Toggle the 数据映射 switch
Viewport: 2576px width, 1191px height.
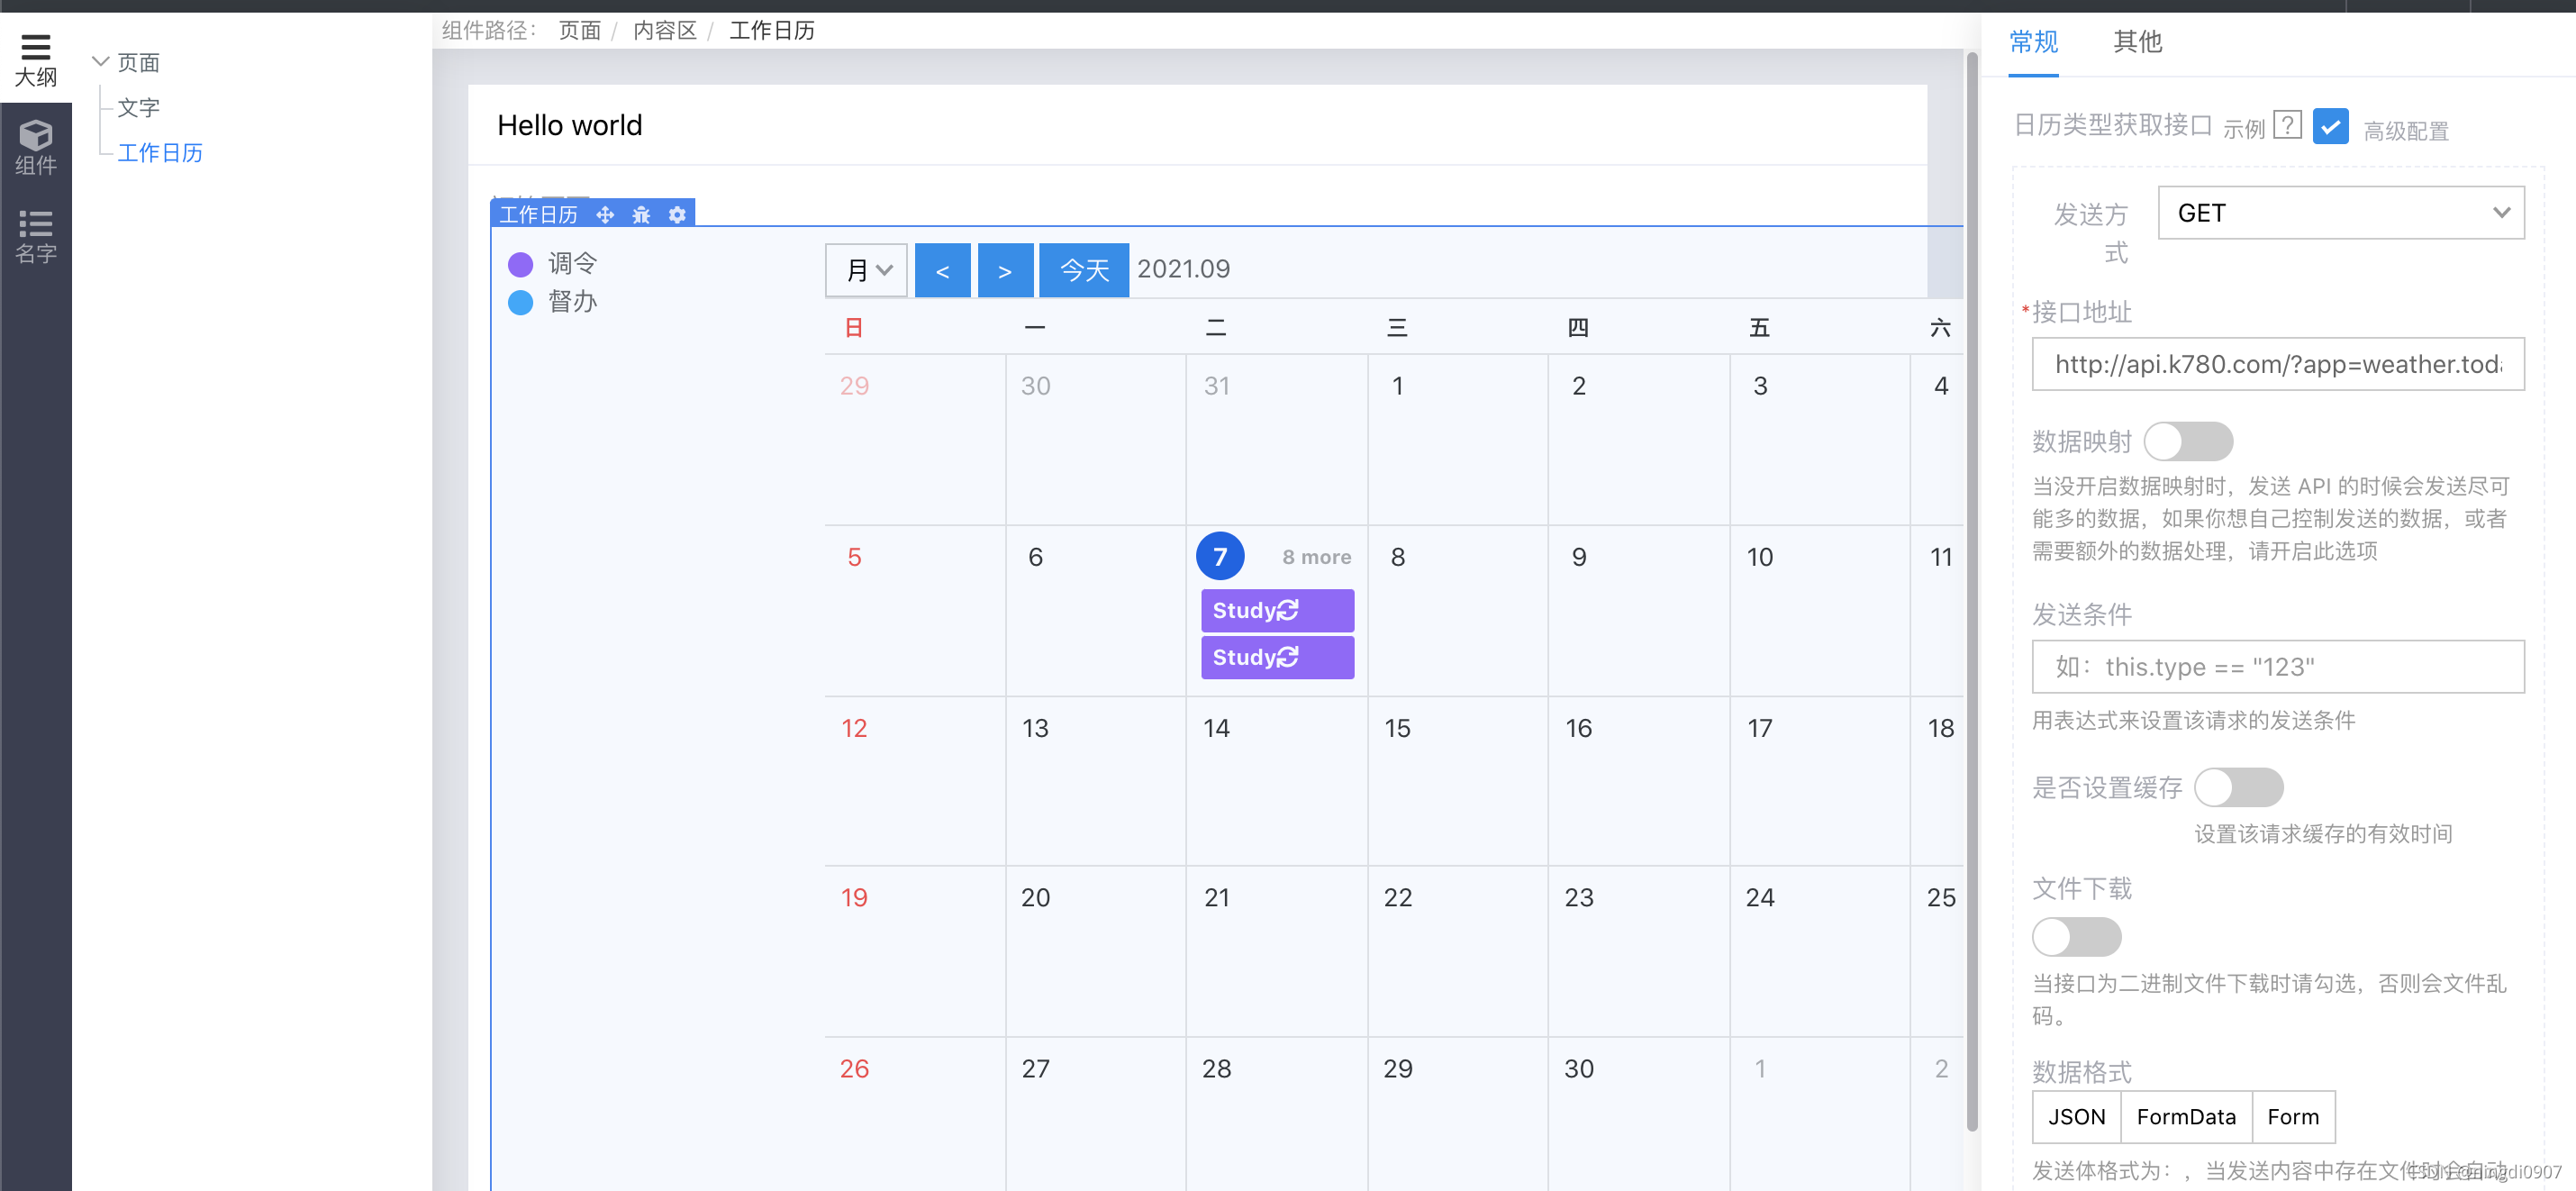(2187, 441)
